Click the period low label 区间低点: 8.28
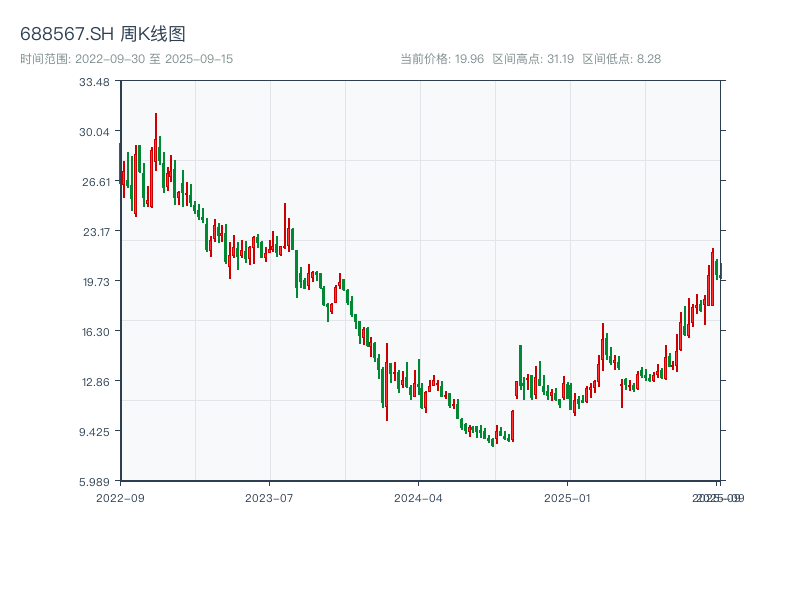Image resolution: width=800 pixels, height=600 pixels. click(x=621, y=59)
